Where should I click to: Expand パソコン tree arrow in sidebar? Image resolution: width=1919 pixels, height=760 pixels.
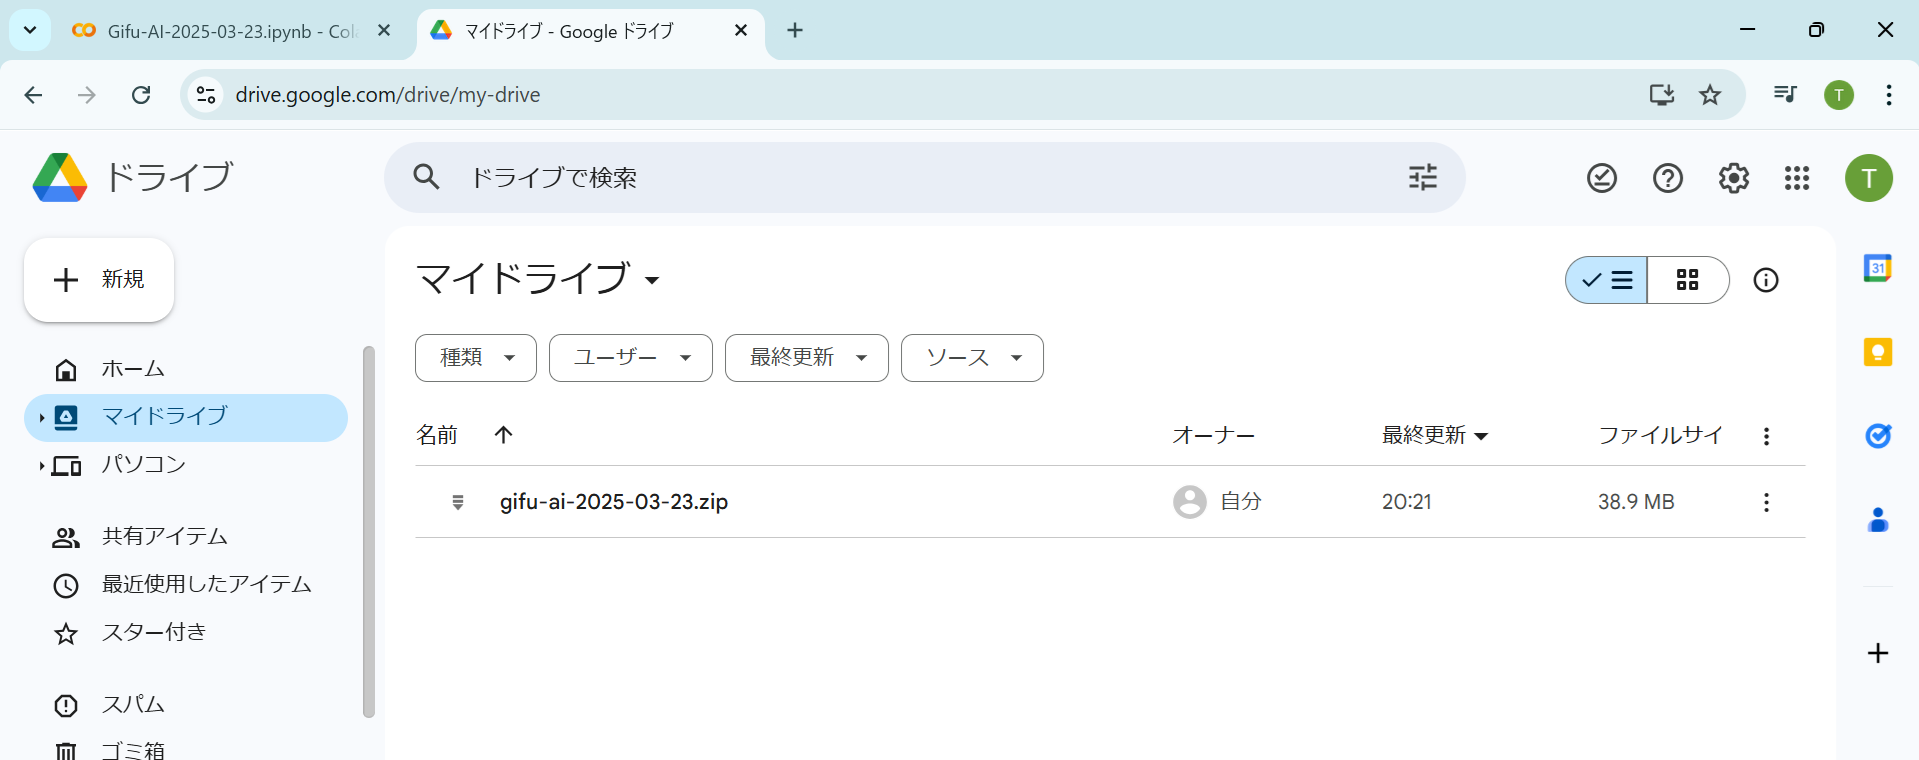(x=41, y=466)
